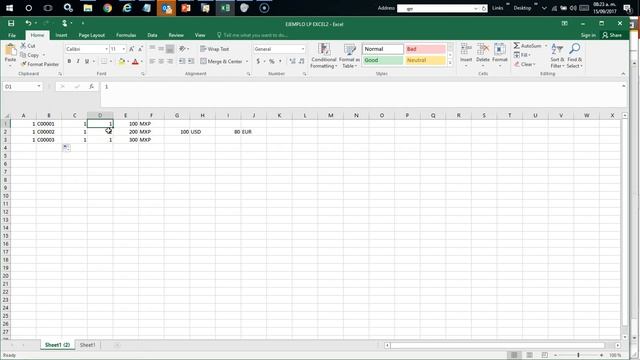Open PowerPoint from the Windows taskbar
The image size is (640, 360).
186,8
